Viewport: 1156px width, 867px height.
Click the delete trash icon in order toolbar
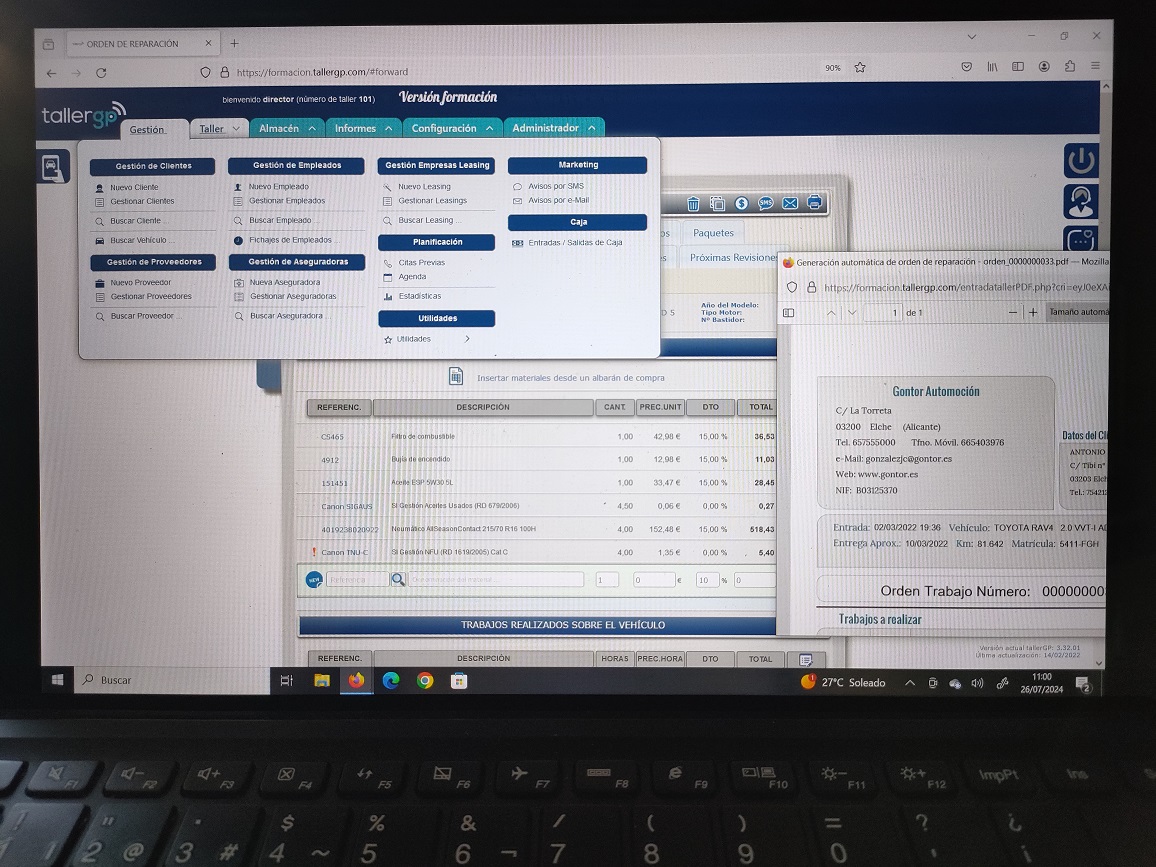click(693, 204)
